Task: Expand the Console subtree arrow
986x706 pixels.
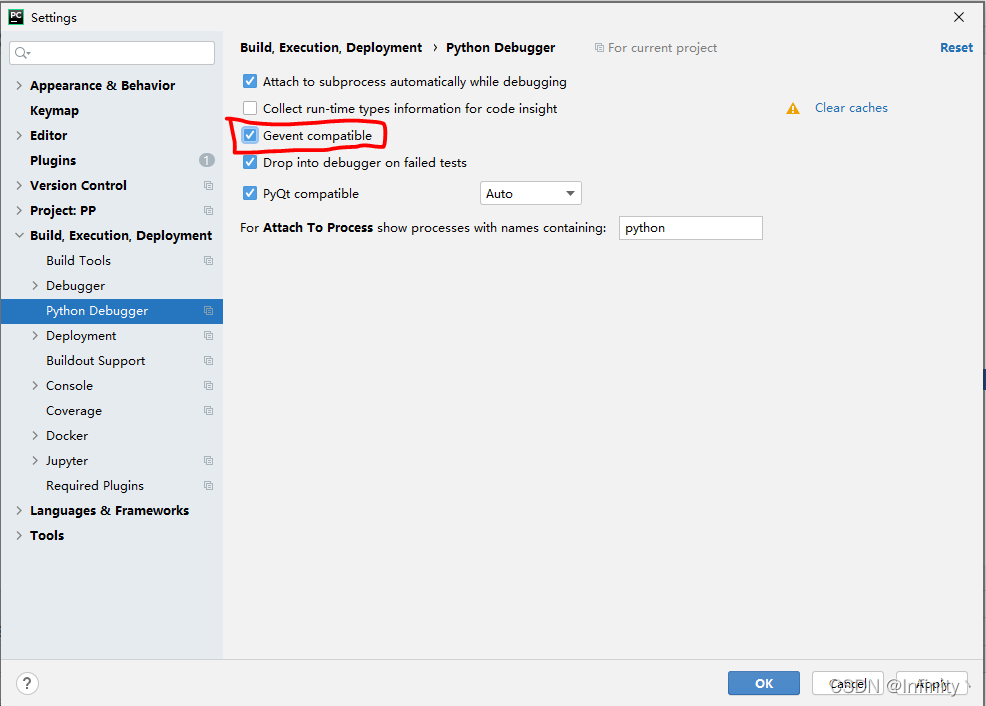Action: (x=35, y=385)
